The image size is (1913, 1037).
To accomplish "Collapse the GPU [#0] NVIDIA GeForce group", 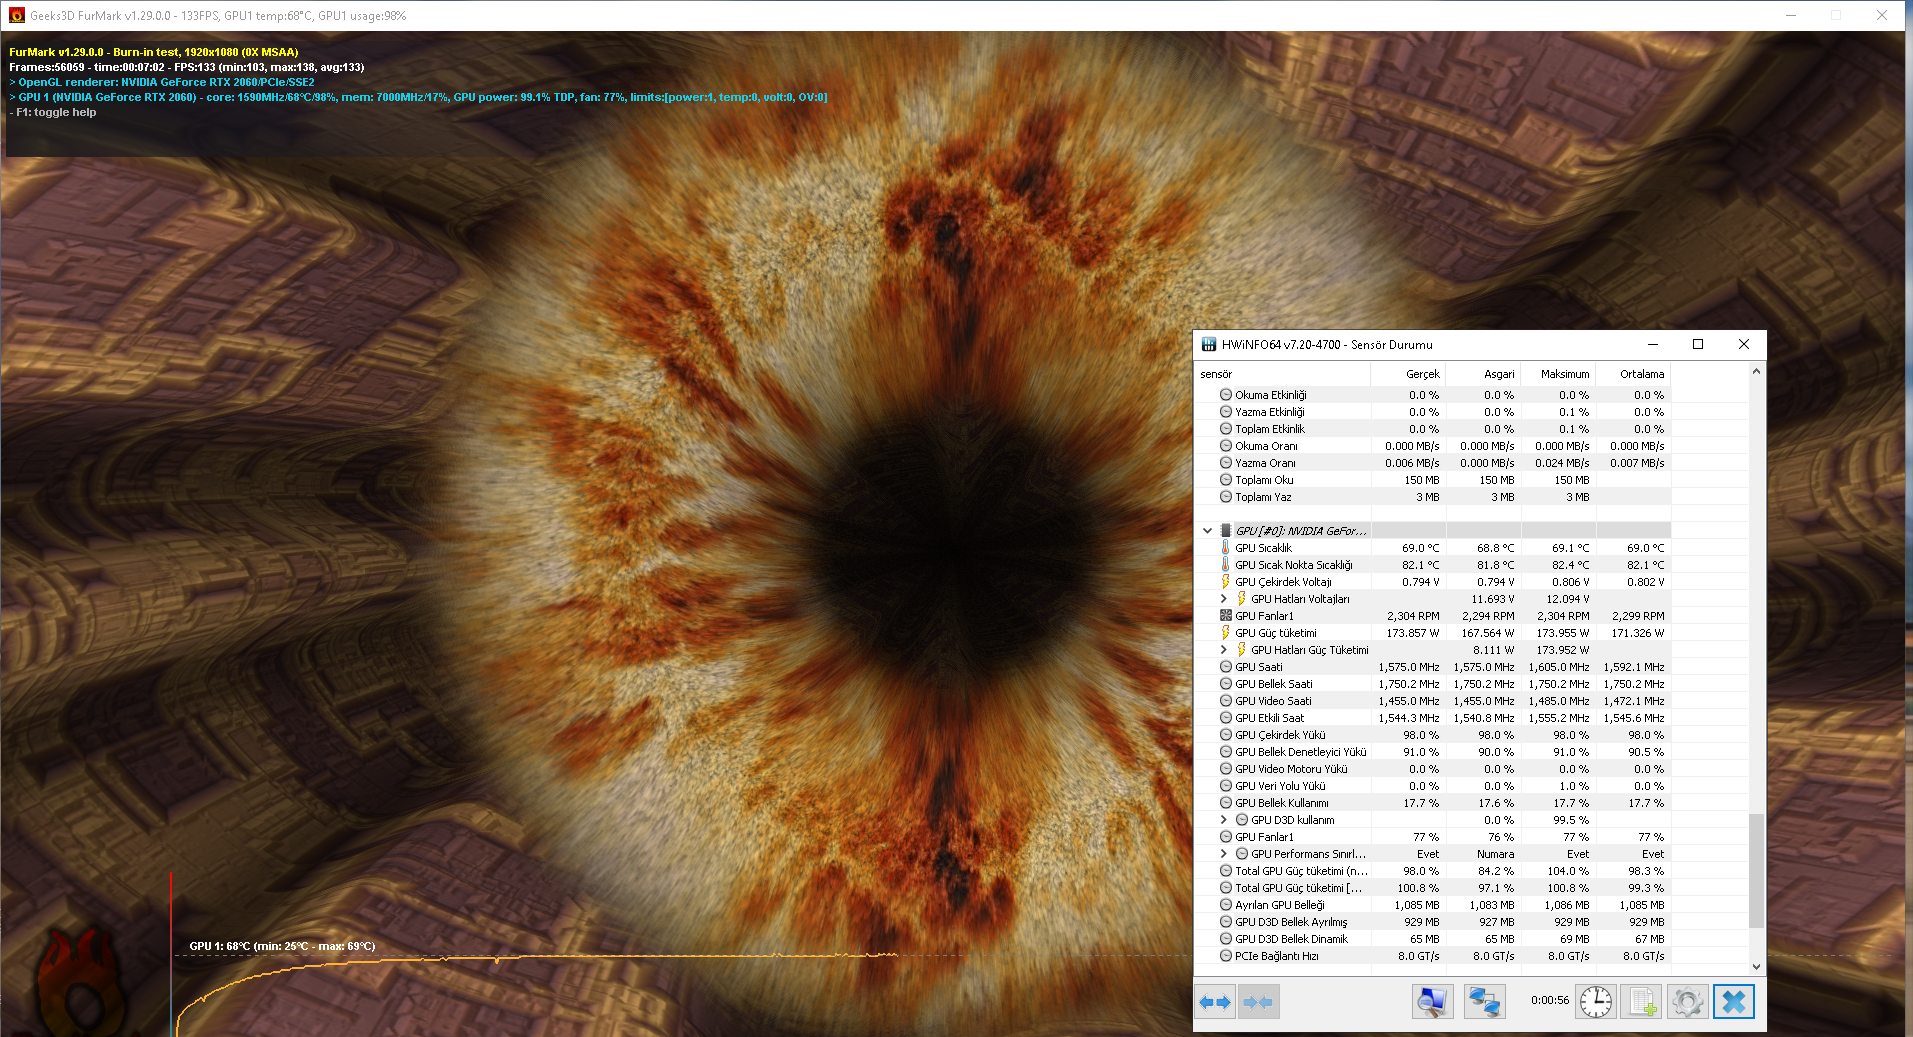I will pyautogui.click(x=1207, y=531).
